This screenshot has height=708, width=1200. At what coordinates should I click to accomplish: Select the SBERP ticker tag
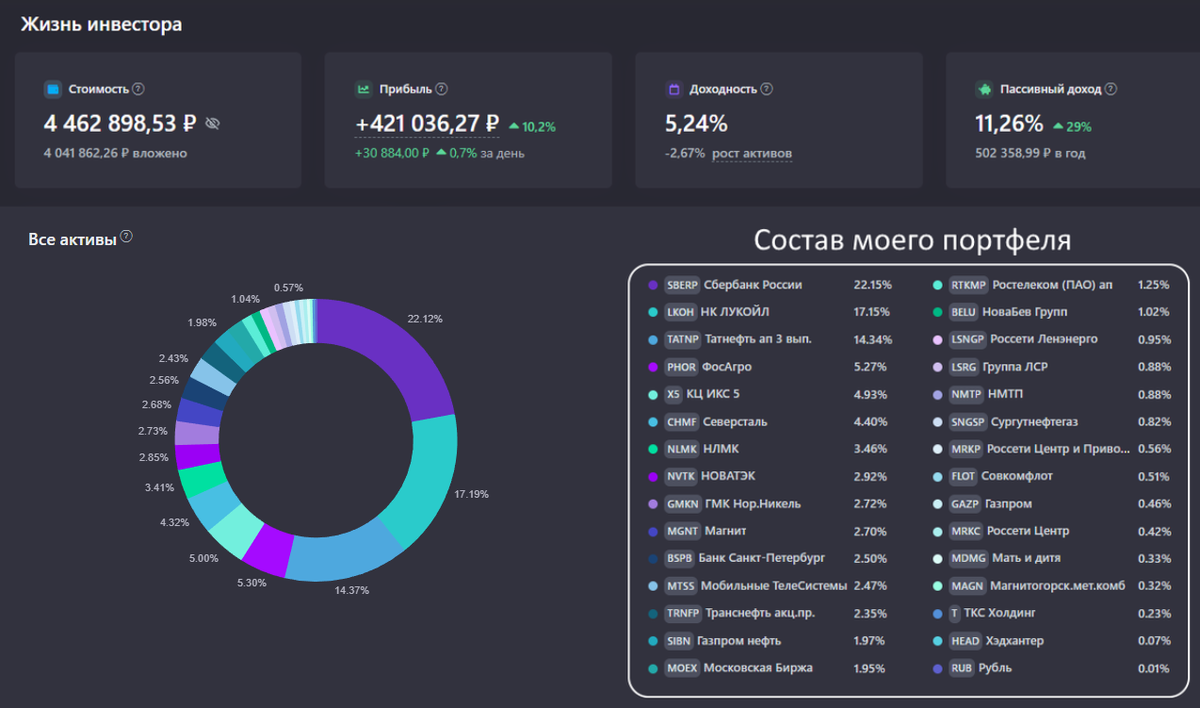[682, 285]
